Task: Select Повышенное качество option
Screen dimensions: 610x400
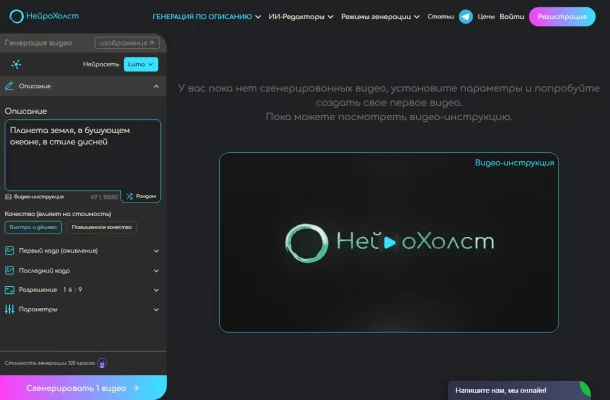Action: click(102, 227)
